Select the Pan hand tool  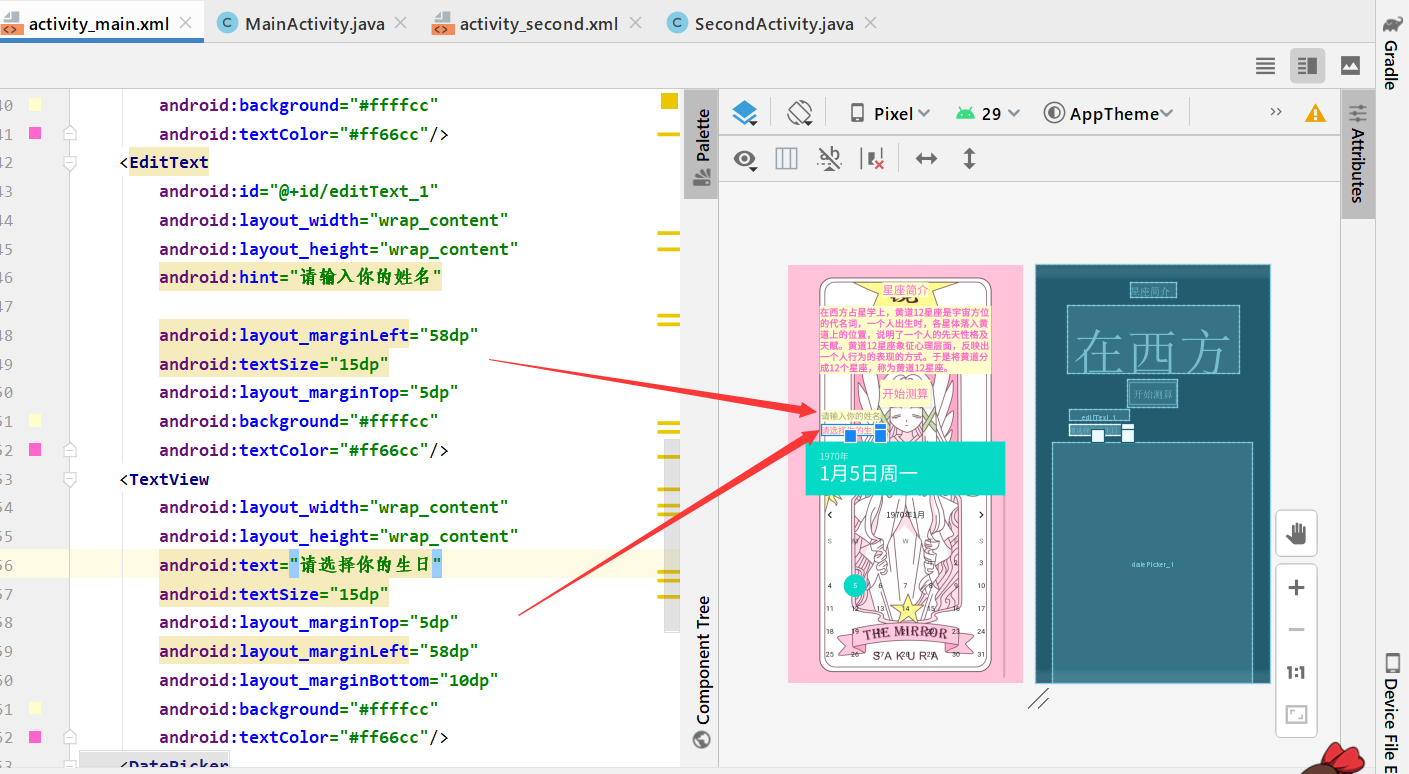coord(1296,533)
